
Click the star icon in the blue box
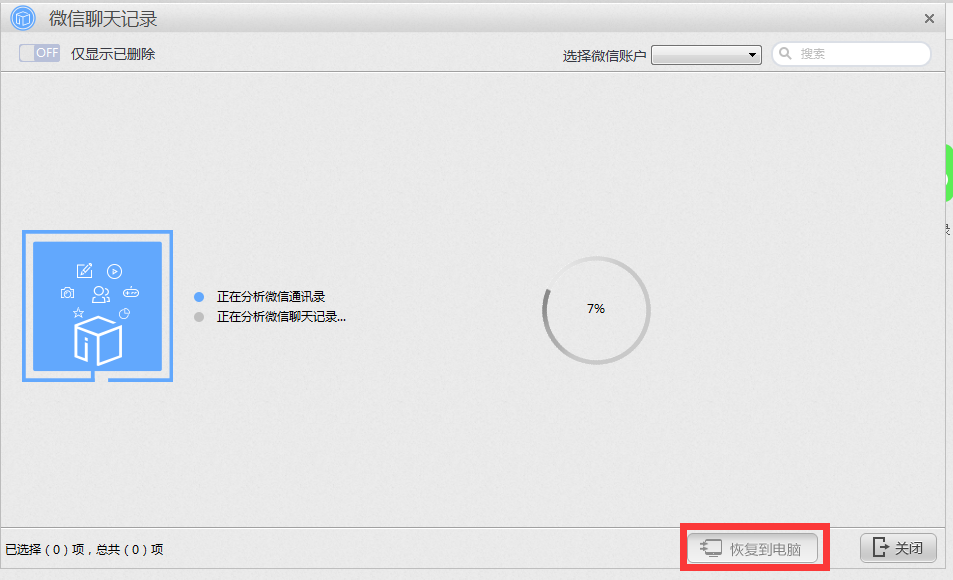tap(78, 313)
